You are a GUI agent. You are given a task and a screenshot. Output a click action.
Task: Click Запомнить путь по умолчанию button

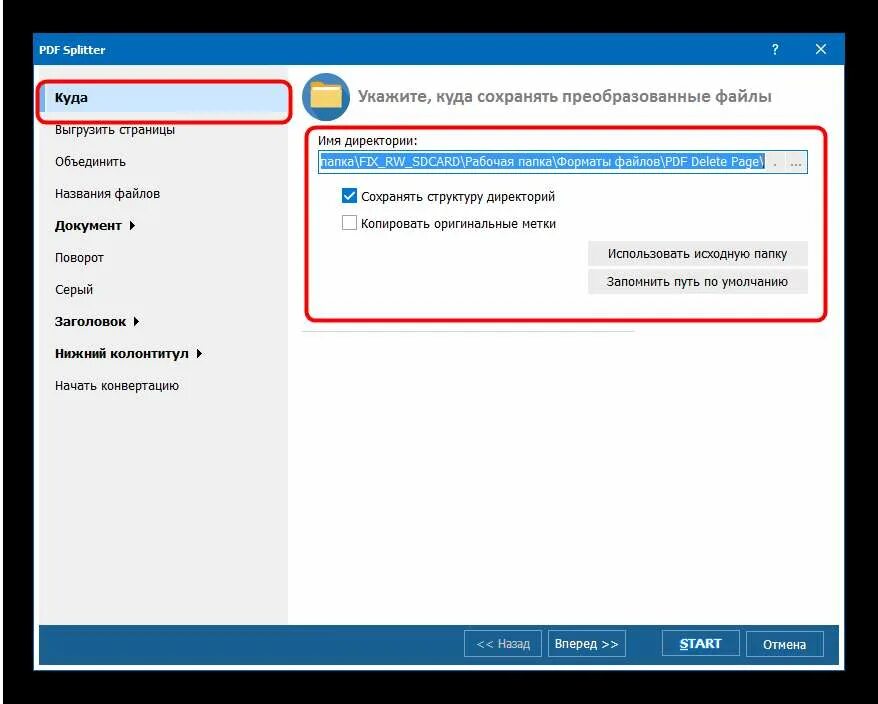[697, 282]
